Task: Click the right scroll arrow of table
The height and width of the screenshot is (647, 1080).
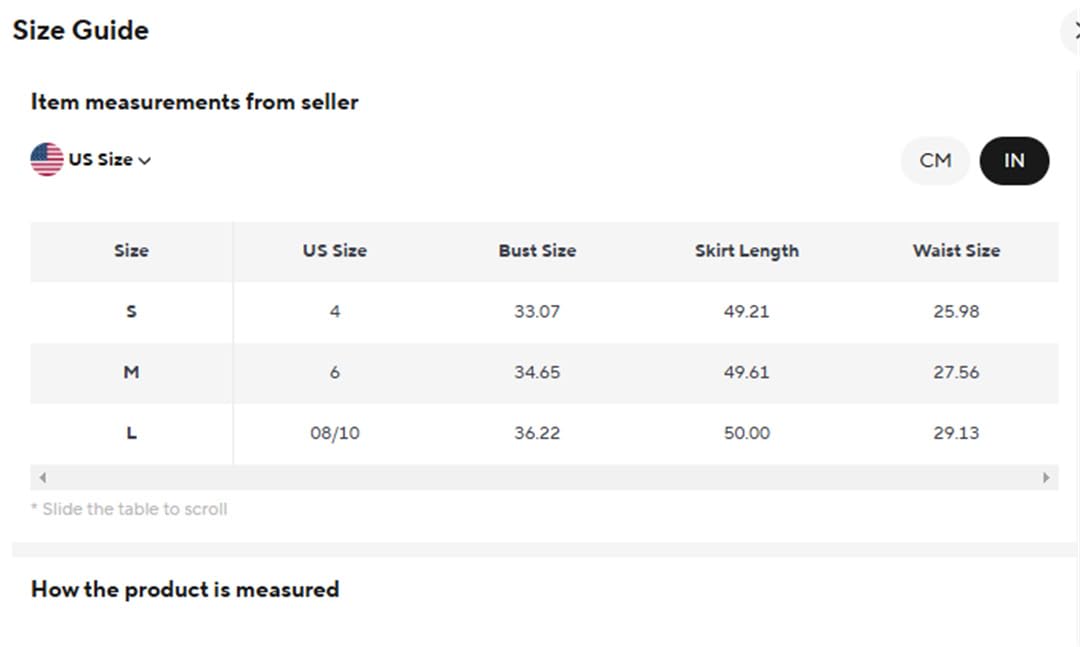Action: pos(1046,477)
